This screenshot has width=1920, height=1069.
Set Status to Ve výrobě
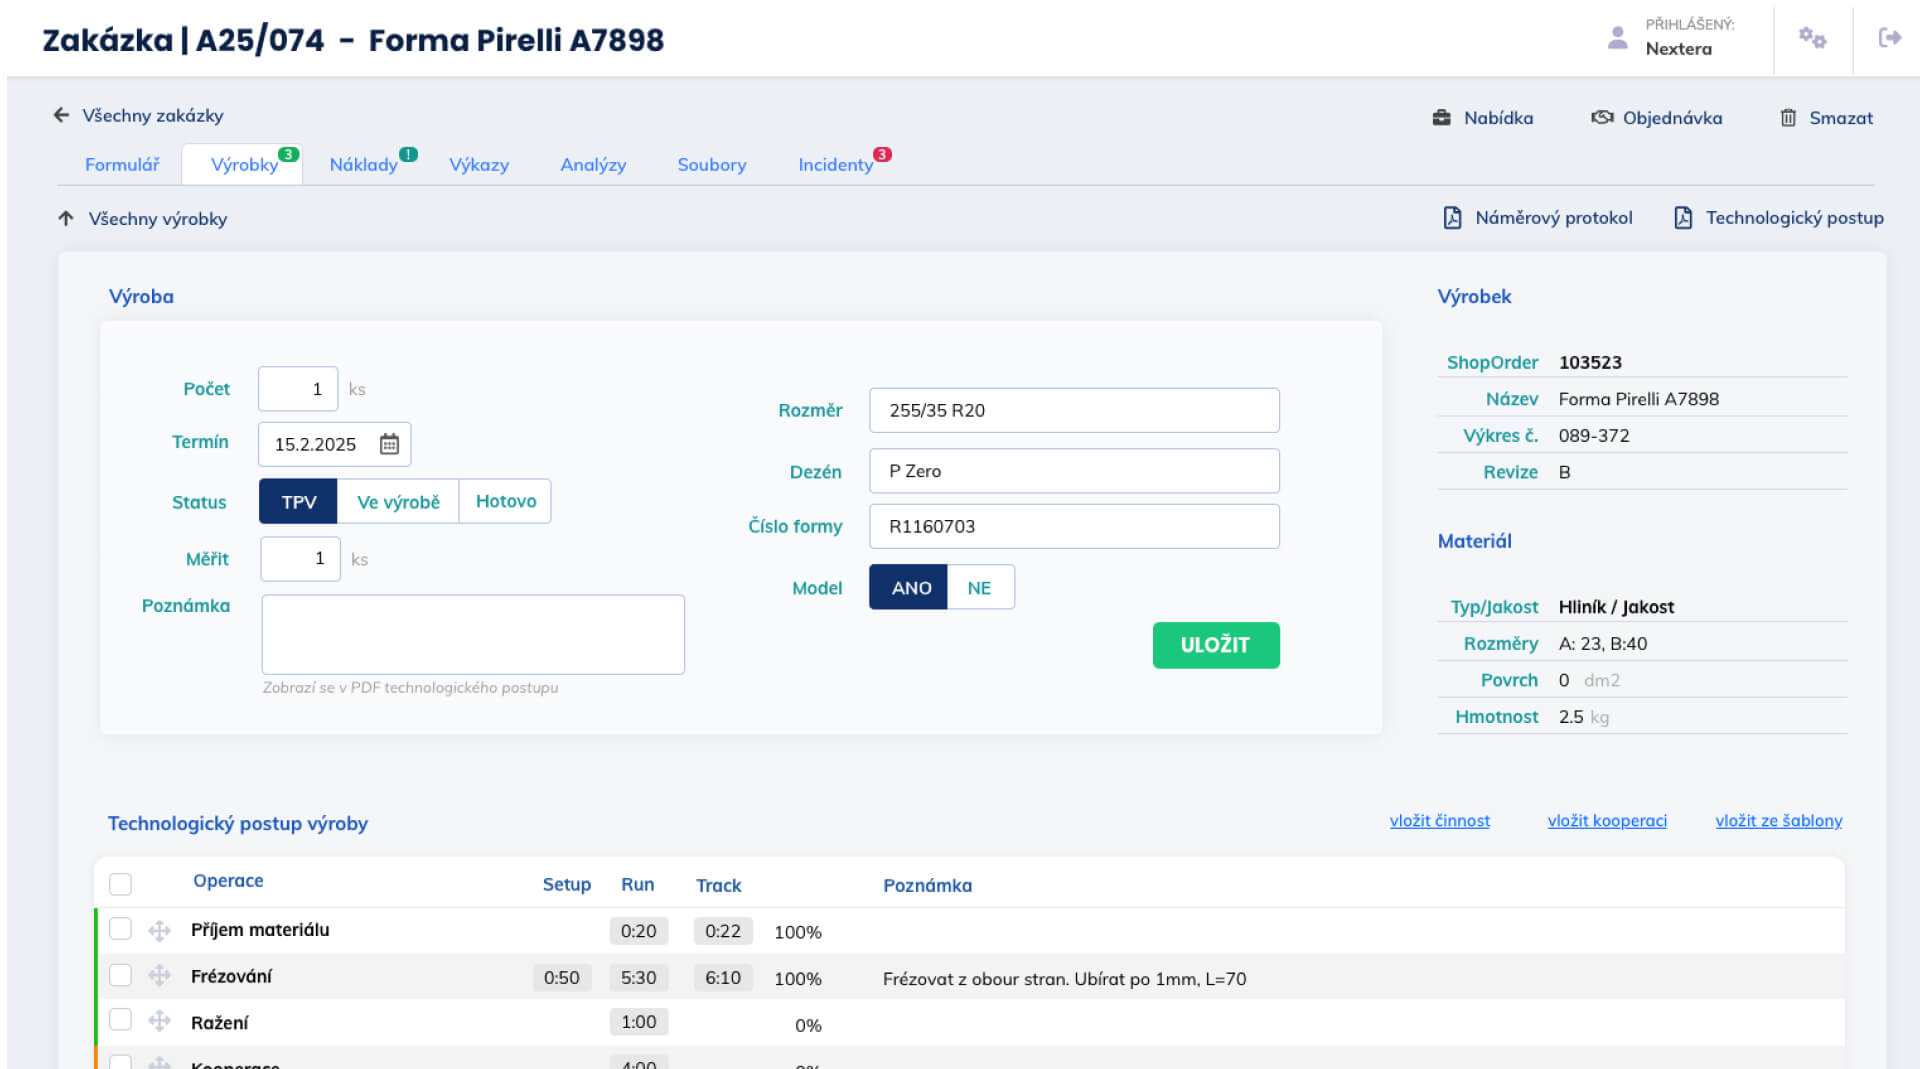pos(398,501)
